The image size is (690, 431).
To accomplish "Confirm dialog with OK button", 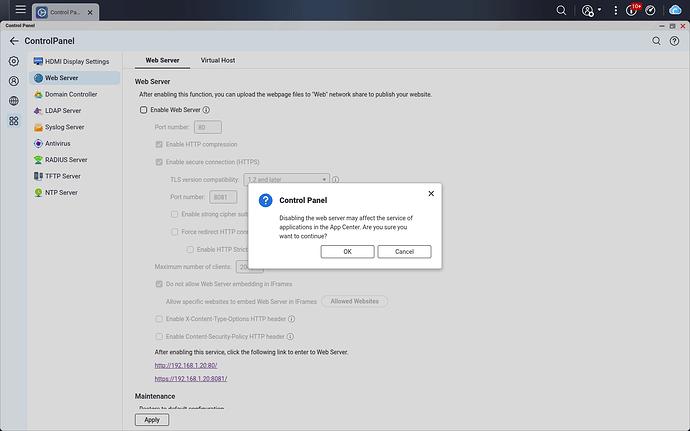I will [348, 252].
